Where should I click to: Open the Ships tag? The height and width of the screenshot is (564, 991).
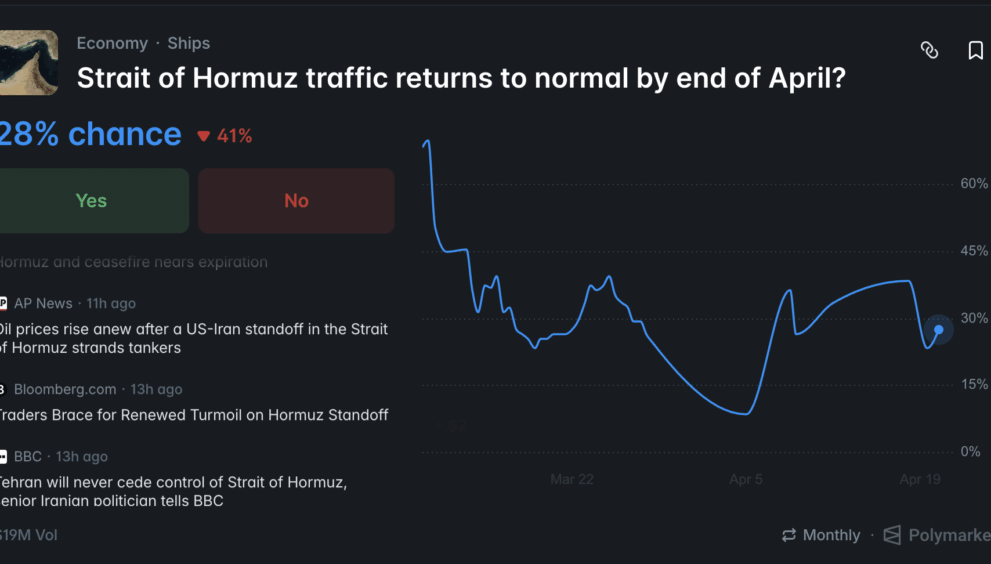(x=189, y=43)
